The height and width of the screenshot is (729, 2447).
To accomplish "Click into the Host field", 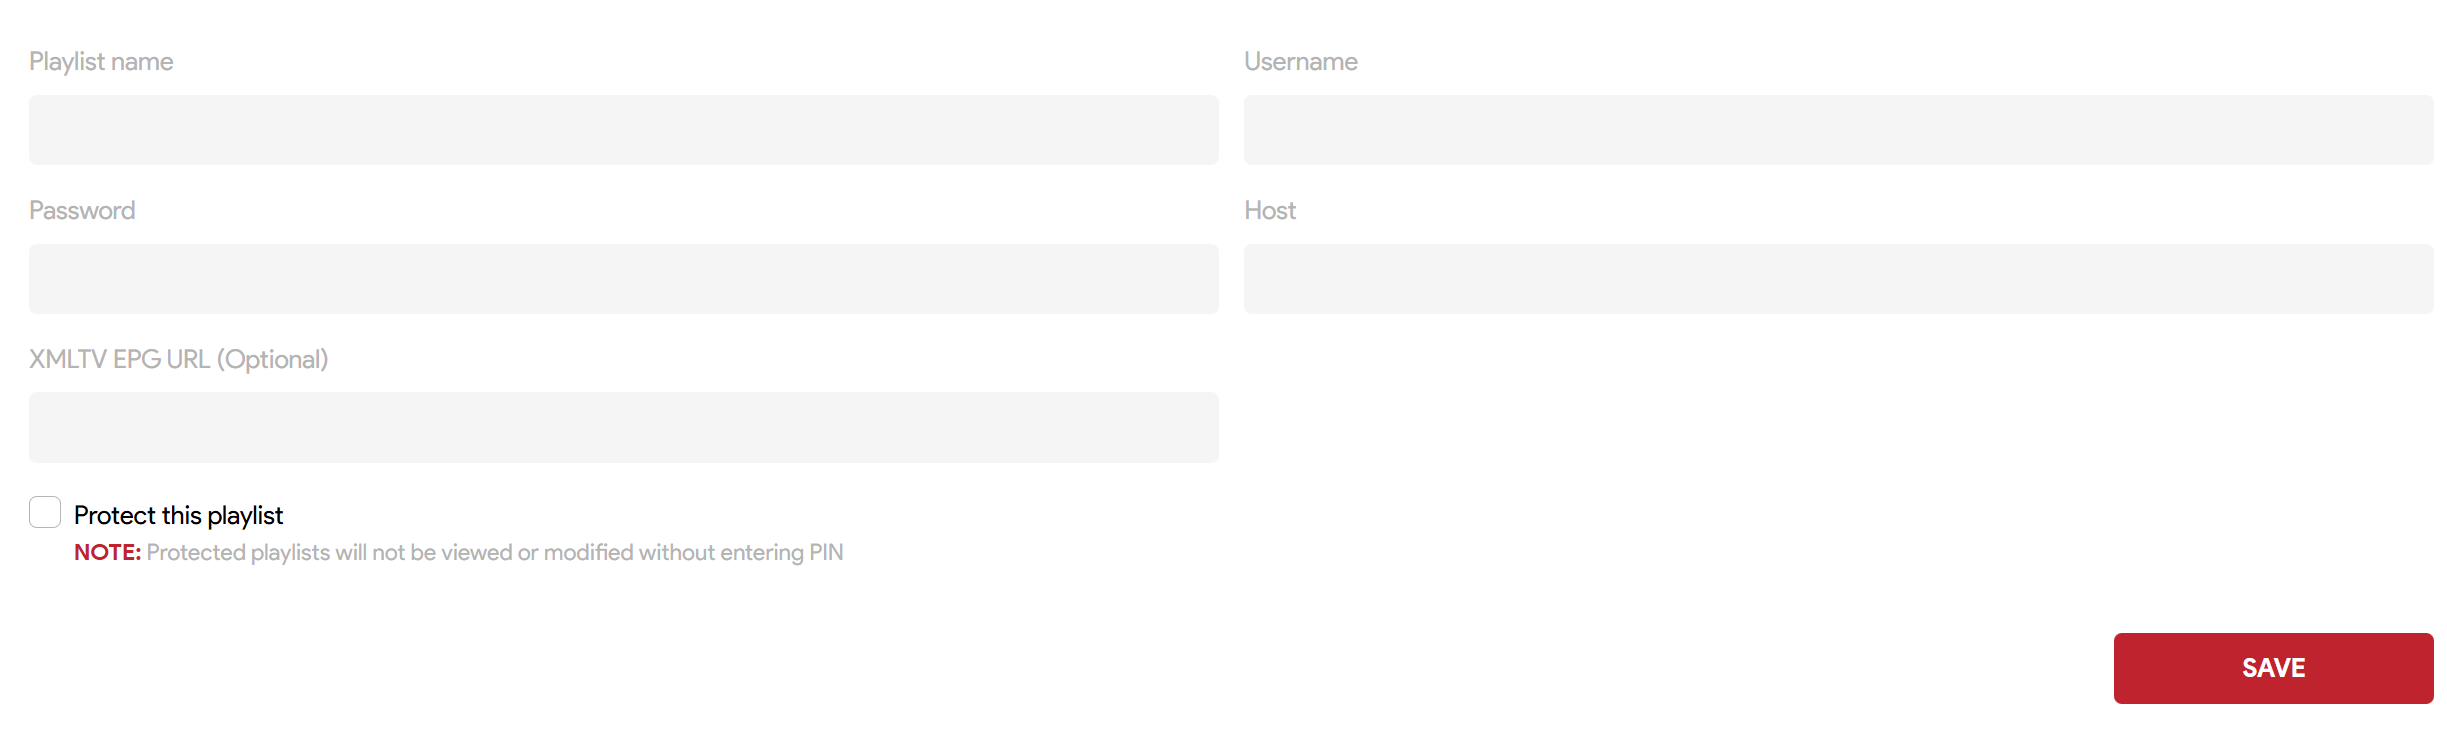I will click(x=1838, y=279).
